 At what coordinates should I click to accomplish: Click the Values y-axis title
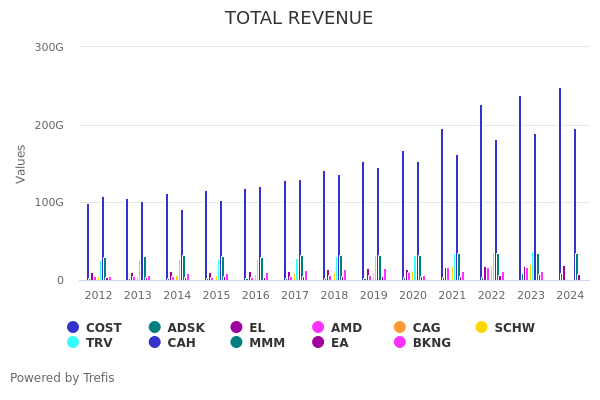click(x=22, y=163)
